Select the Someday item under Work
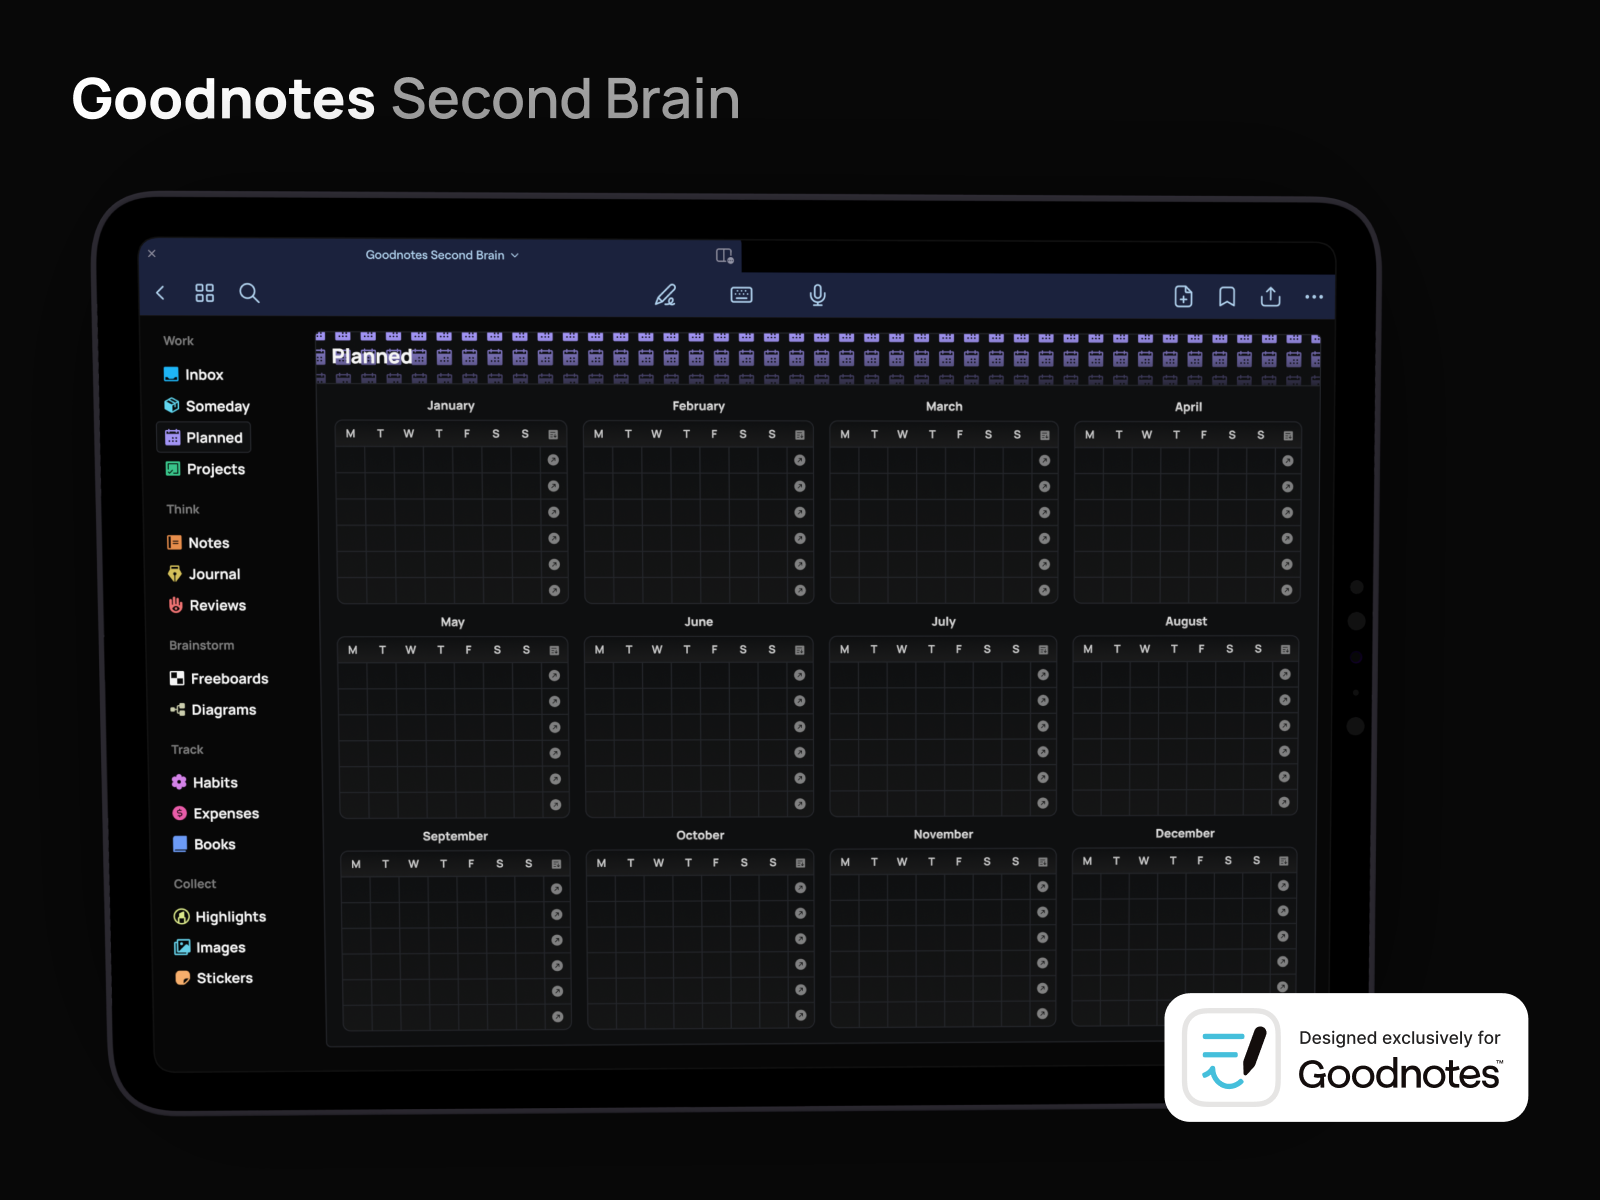The image size is (1600, 1200). [x=216, y=406]
